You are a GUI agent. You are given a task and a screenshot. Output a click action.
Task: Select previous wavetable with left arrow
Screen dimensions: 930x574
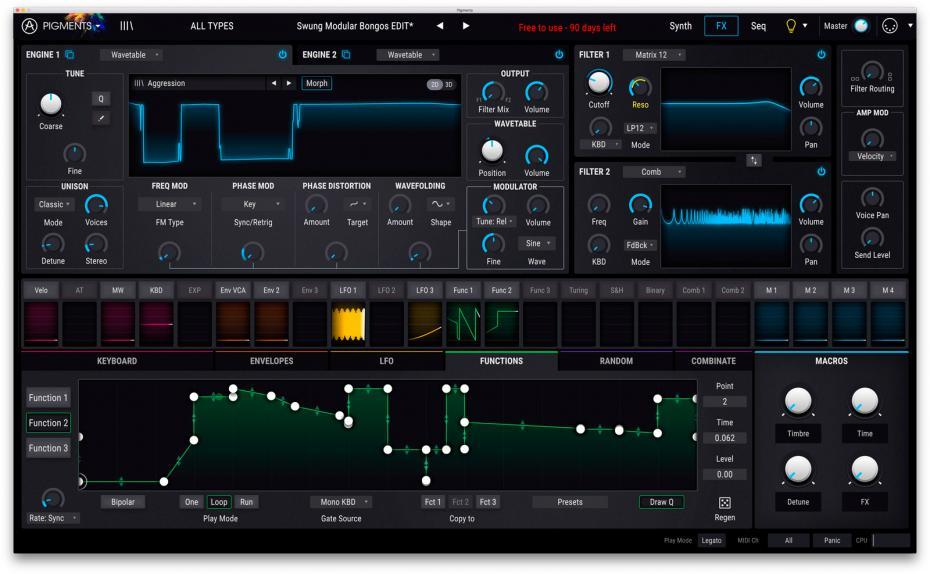click(x=274, y=84)
